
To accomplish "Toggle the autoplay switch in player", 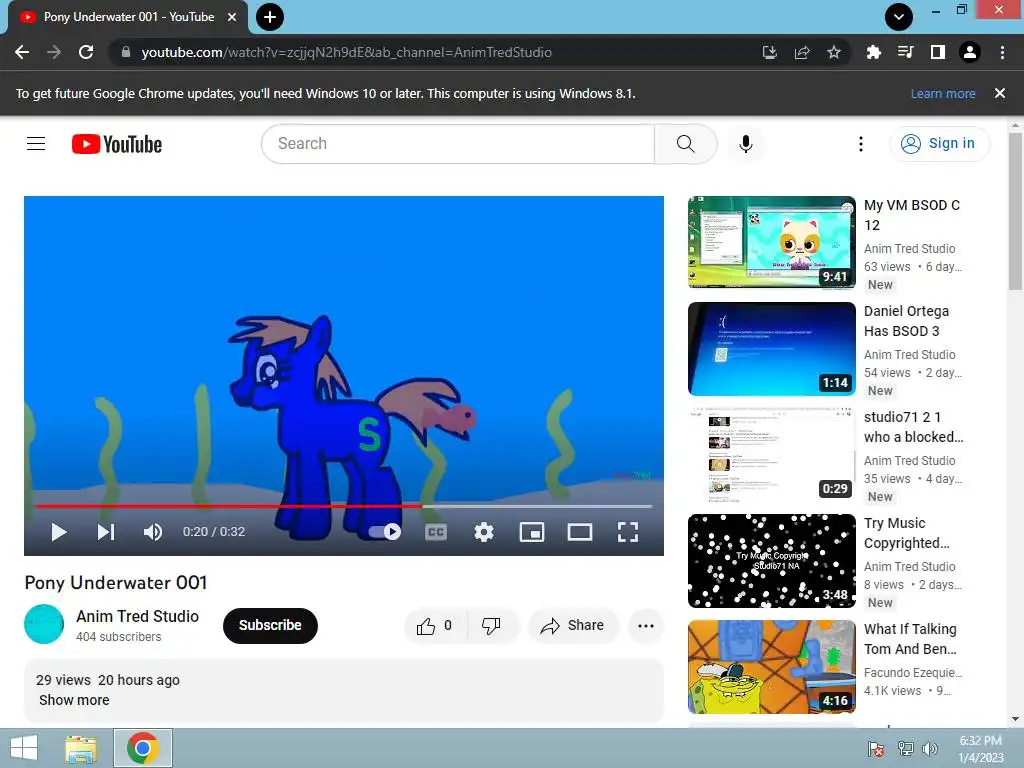I will [385, 532].
